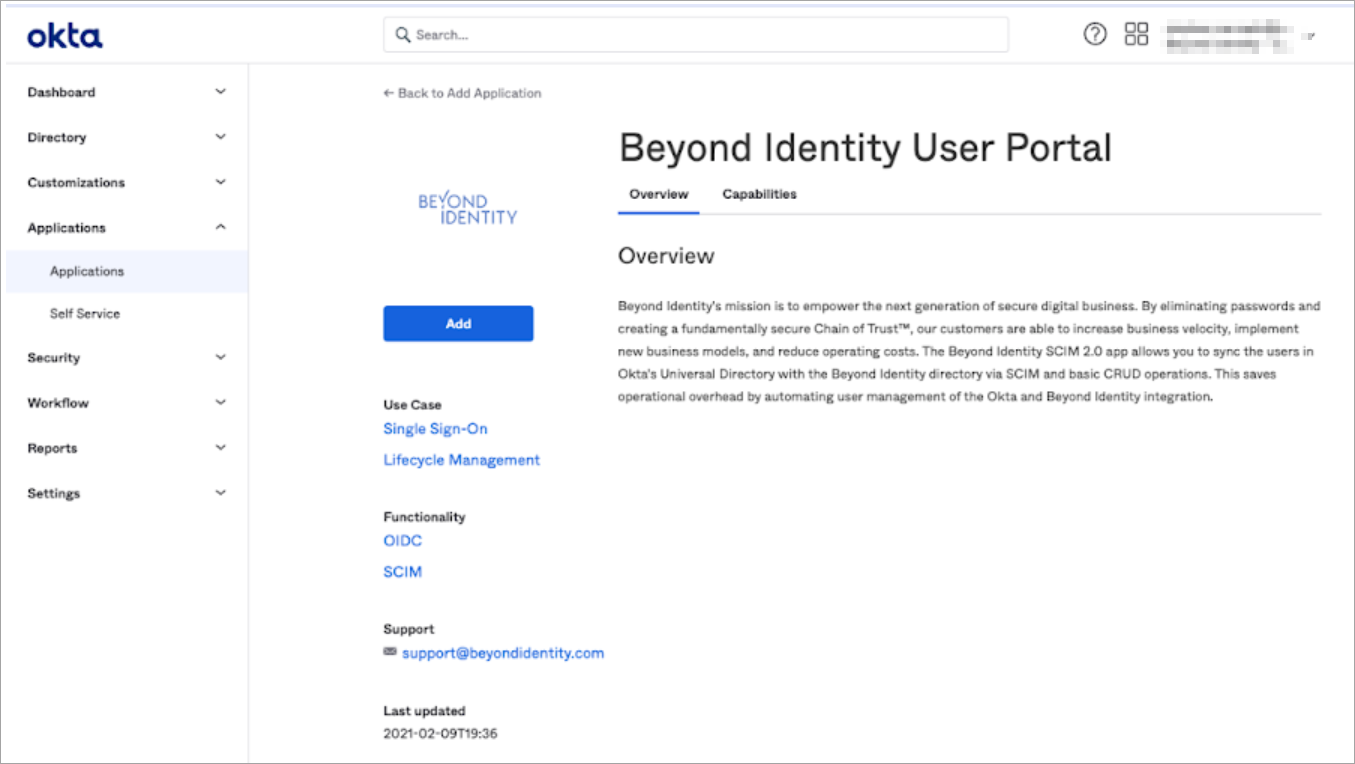Open the Single Sign-On use case link
The height and width of the screenshot is (764, 1355).
[435, 428]
